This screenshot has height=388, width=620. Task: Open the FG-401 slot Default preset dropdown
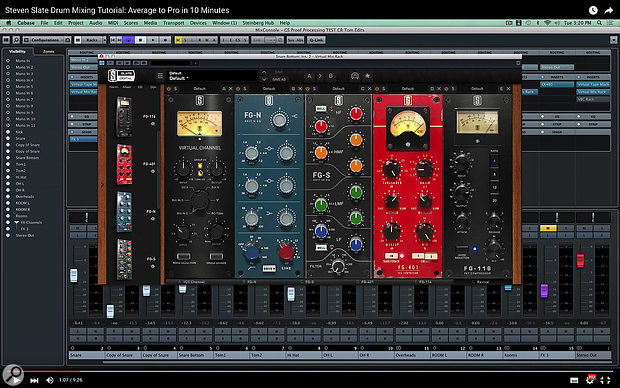[x=408, y=89]
